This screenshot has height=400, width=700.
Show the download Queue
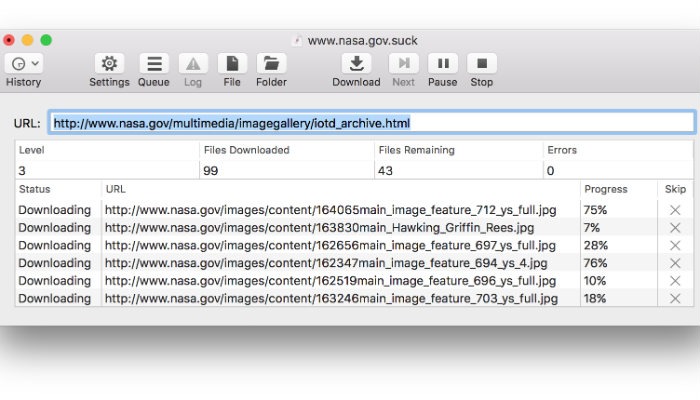click(154, 64)
